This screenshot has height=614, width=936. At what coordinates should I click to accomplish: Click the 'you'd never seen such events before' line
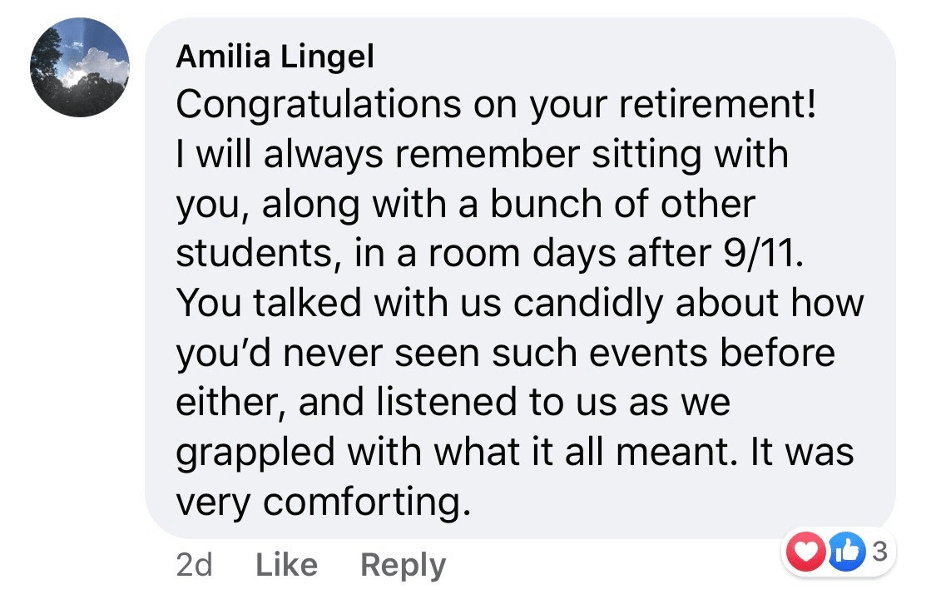[505, 354]
